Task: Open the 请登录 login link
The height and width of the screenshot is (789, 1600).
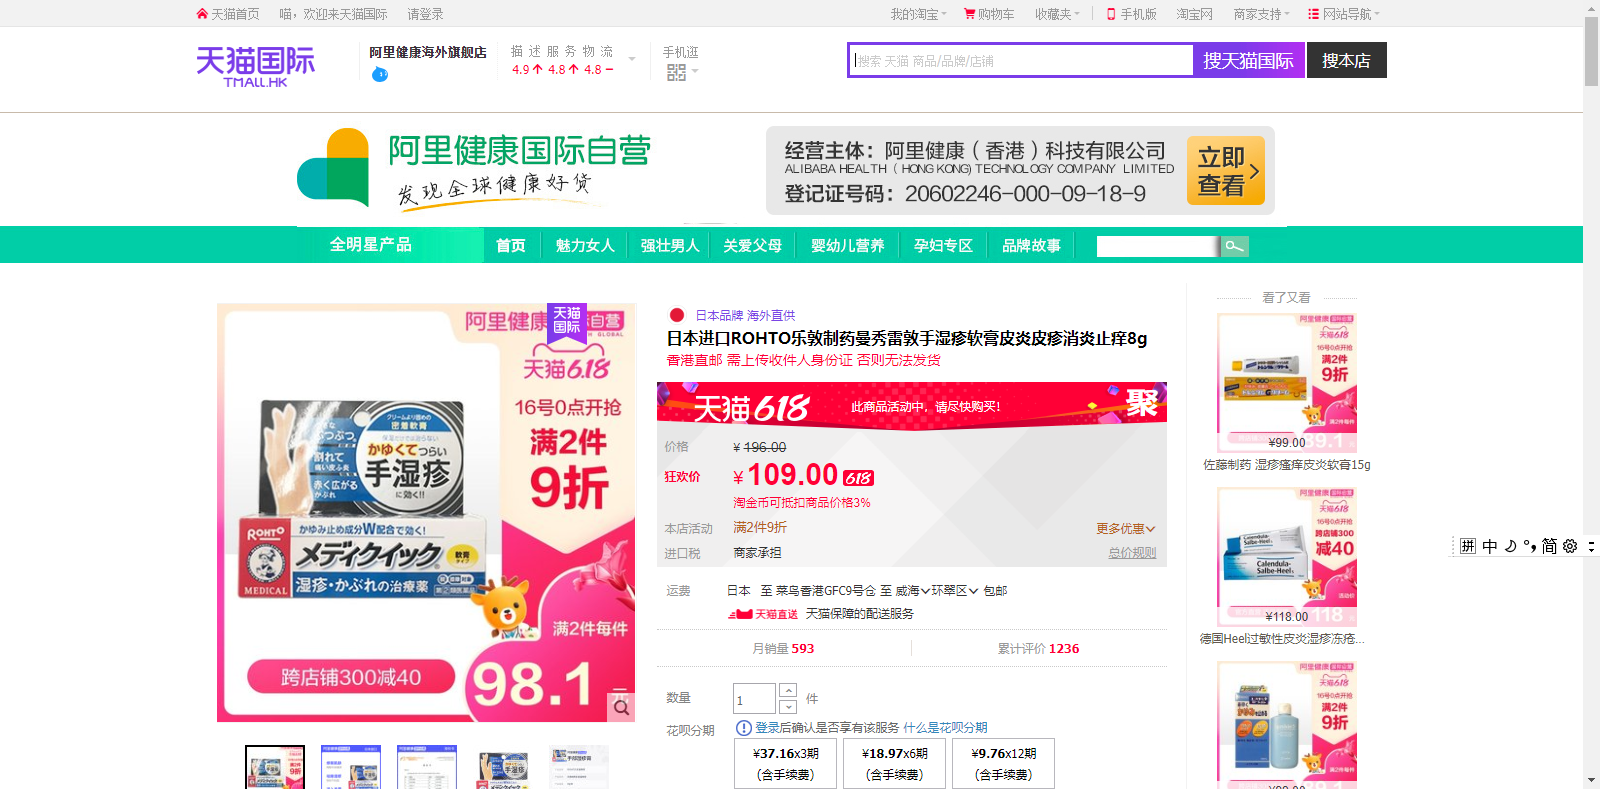Action: pyautogui.click(x=425, y=14)
